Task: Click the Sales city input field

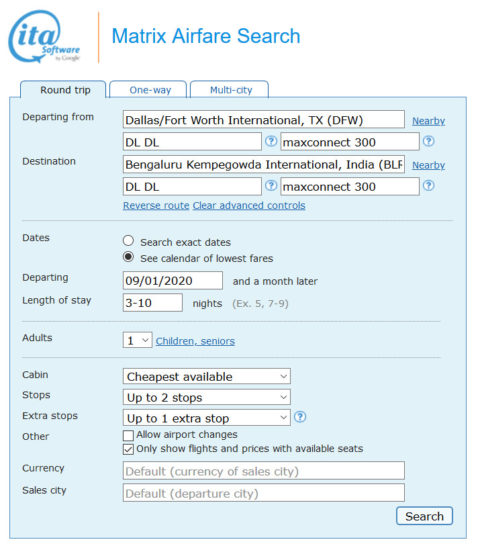Action: click(x=264, y=493)
